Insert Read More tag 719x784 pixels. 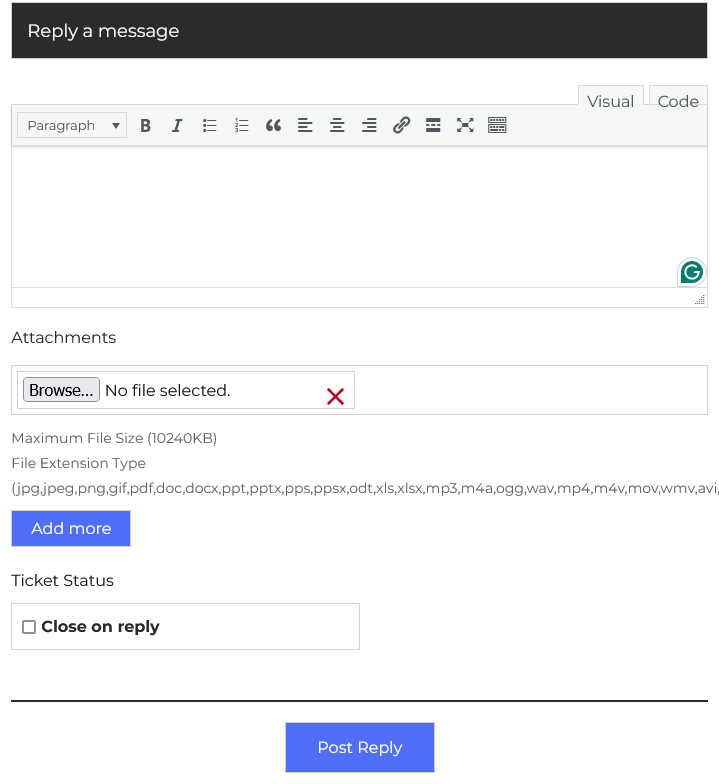coord(433,126)
